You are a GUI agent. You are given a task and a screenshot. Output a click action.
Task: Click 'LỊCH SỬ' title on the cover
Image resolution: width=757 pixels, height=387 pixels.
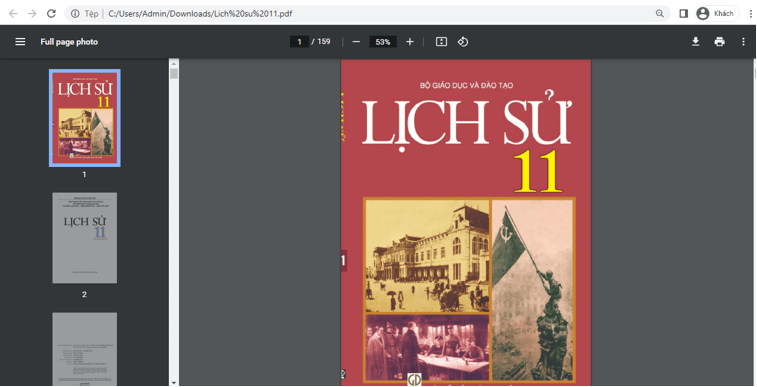(x=467, y=121)
